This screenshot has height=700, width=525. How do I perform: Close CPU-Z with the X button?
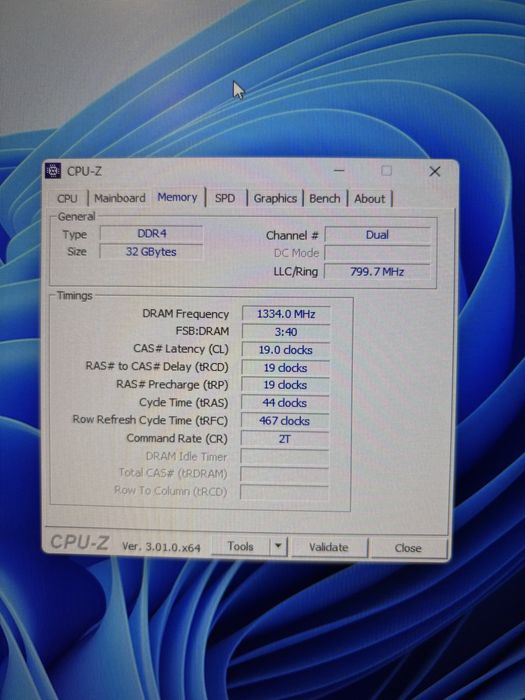pos(435,171)
